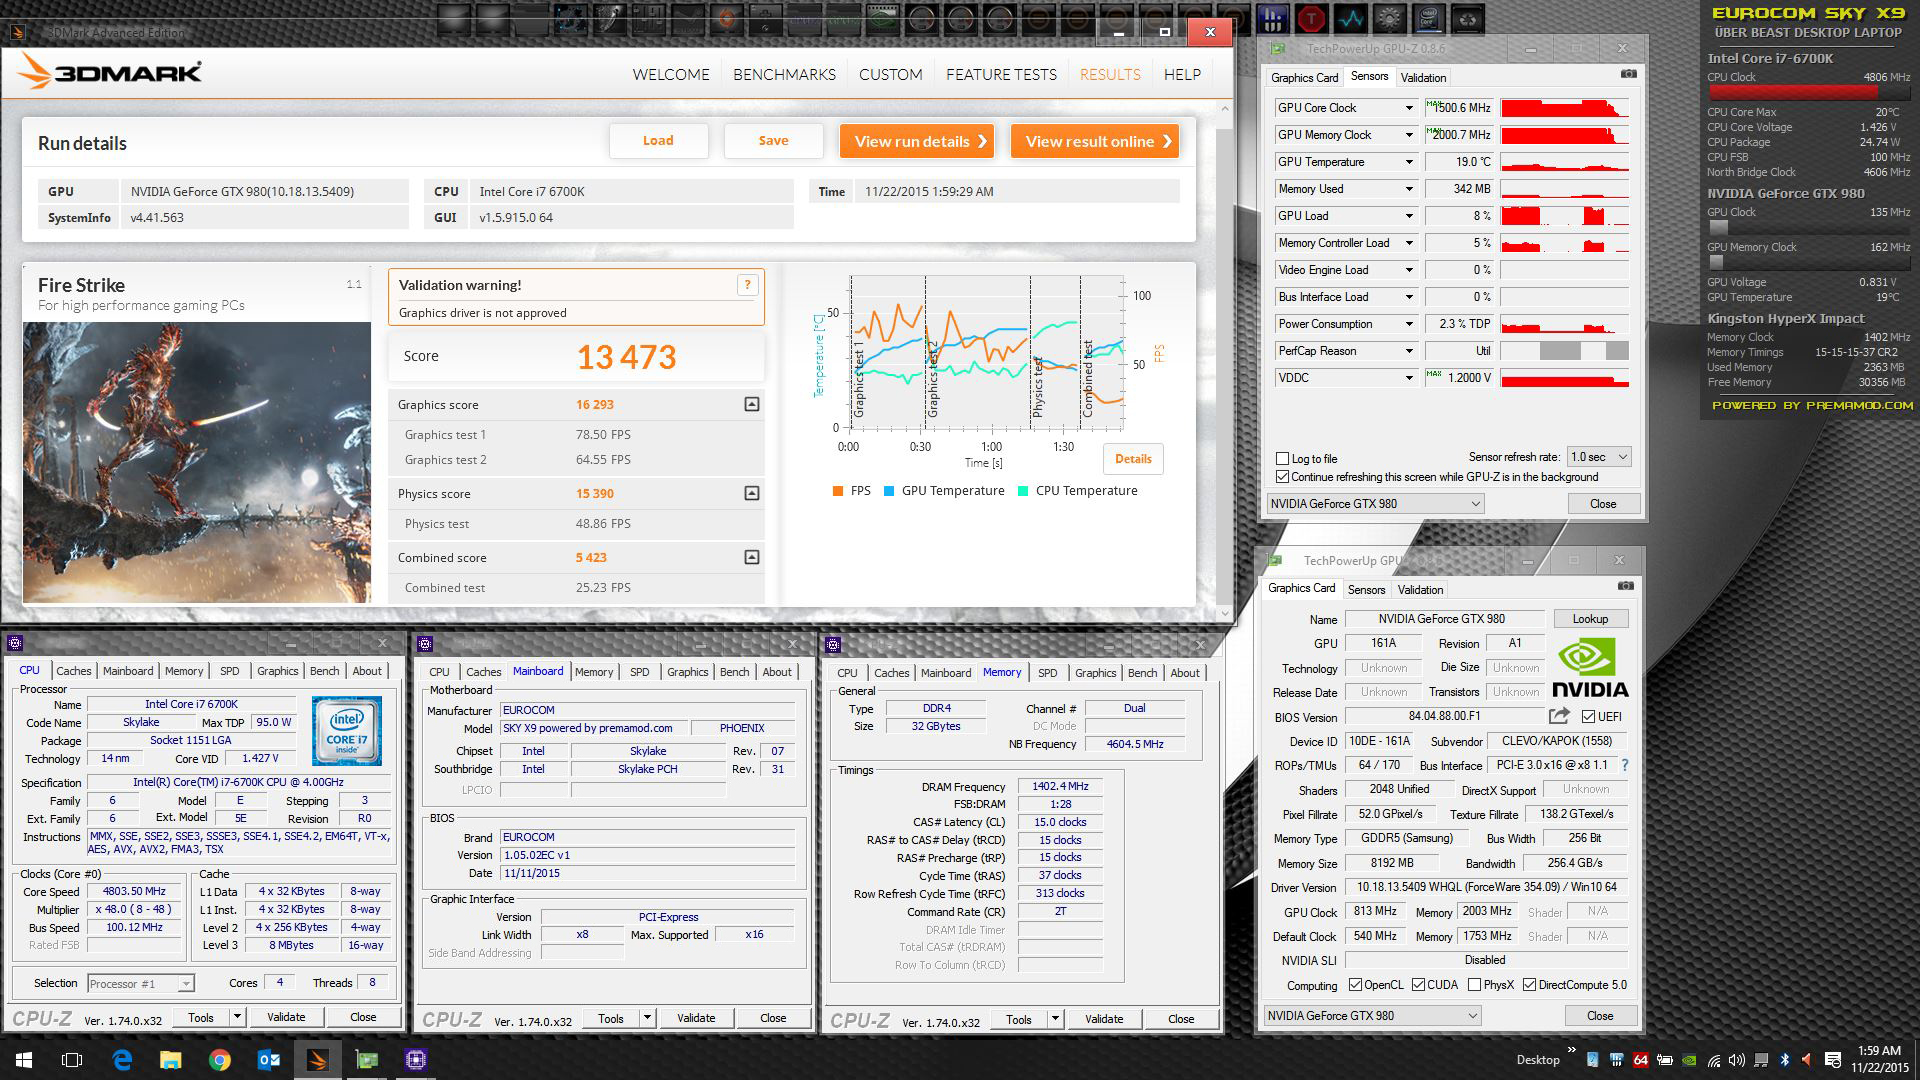Open the pulse waveform monitor dock icon
Viewport: 1920px width, 1080px height.
coord(1350,18)
